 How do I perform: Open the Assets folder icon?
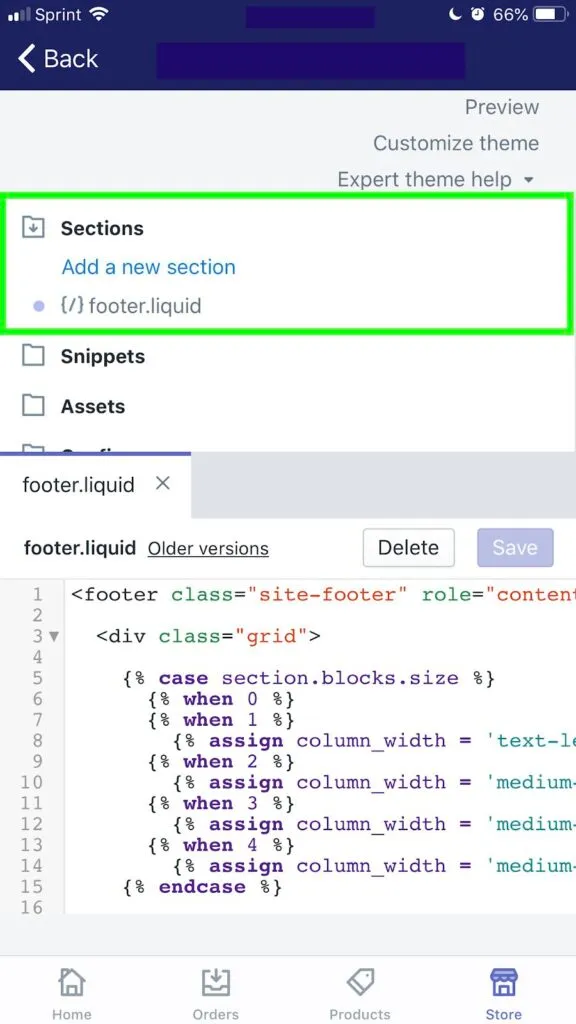point(33,406)
